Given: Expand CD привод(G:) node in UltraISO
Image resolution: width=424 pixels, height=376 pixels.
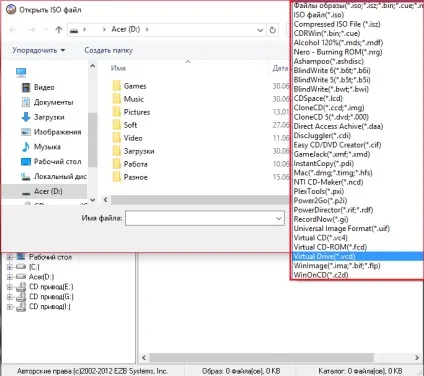Looking at the screenshot, I should pyautogui.click(x=10, y=297).
